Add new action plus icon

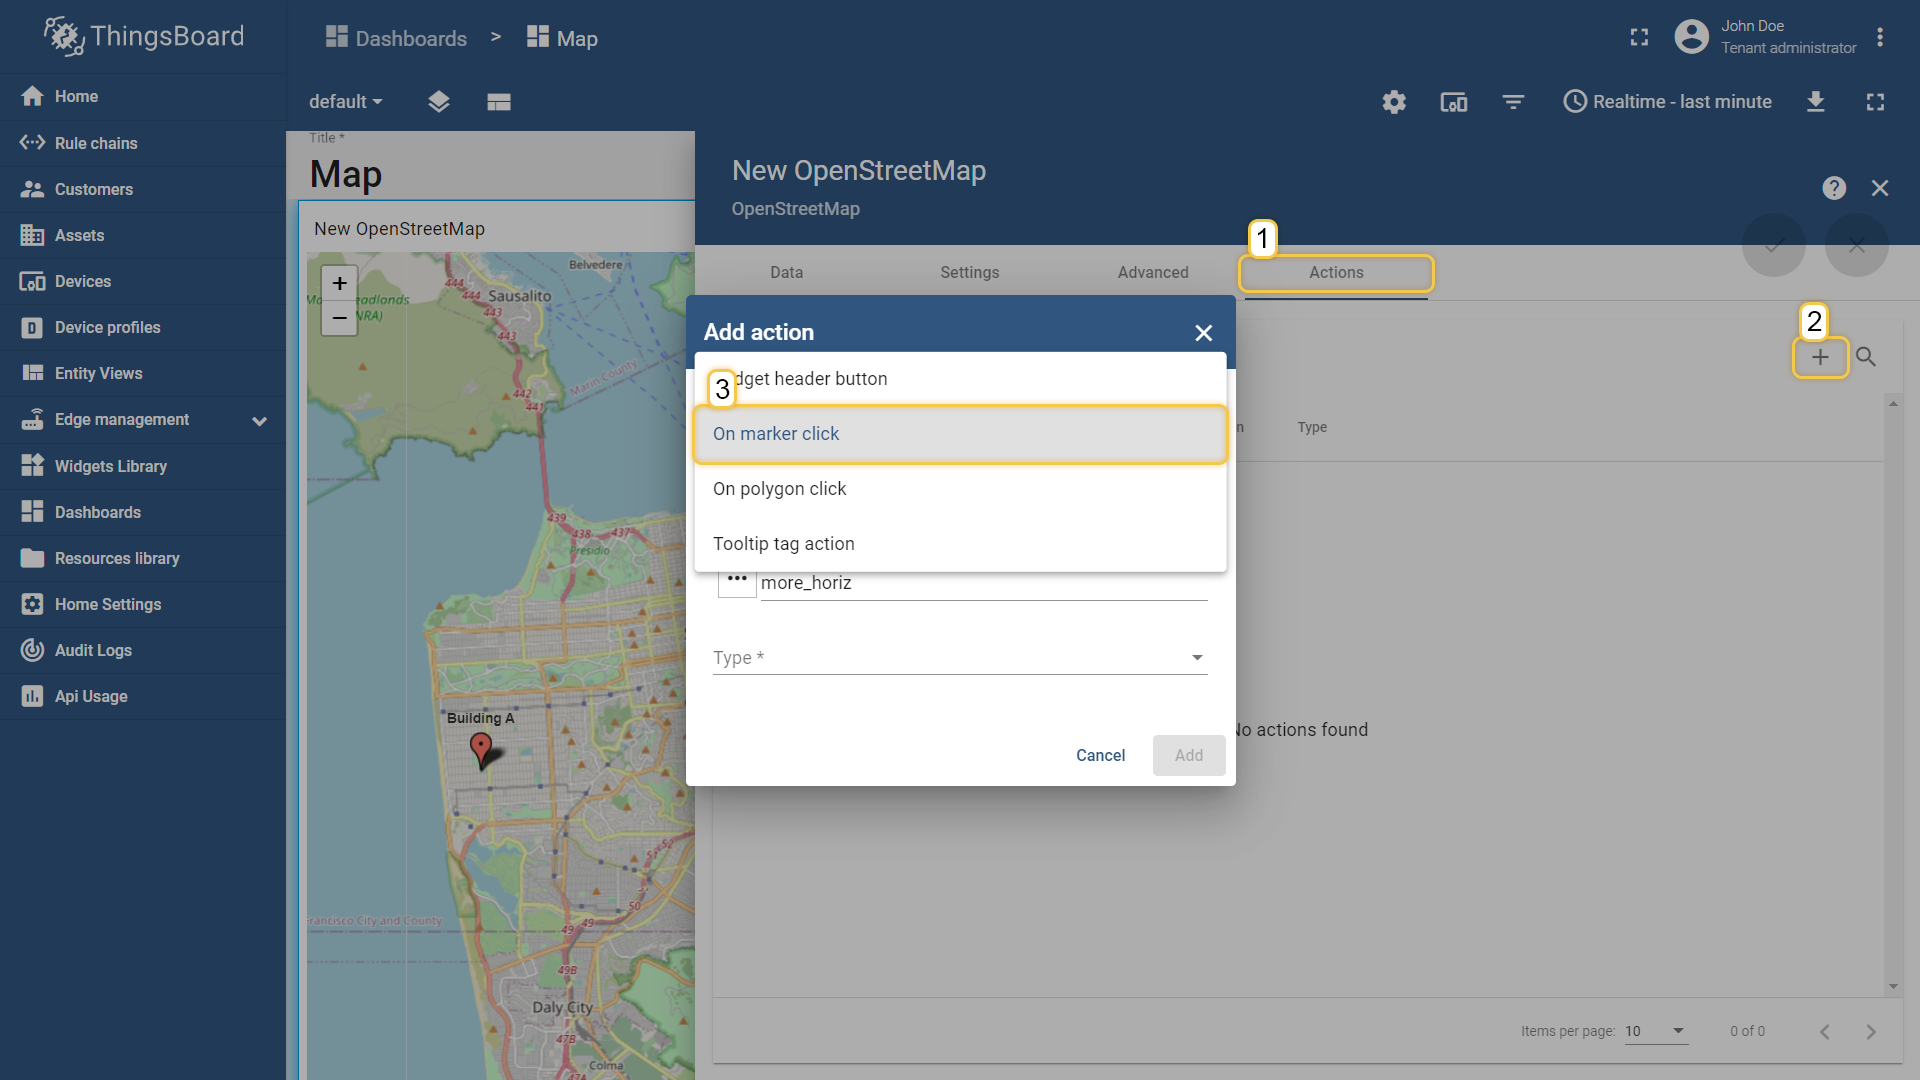[x=1820, y=357]
